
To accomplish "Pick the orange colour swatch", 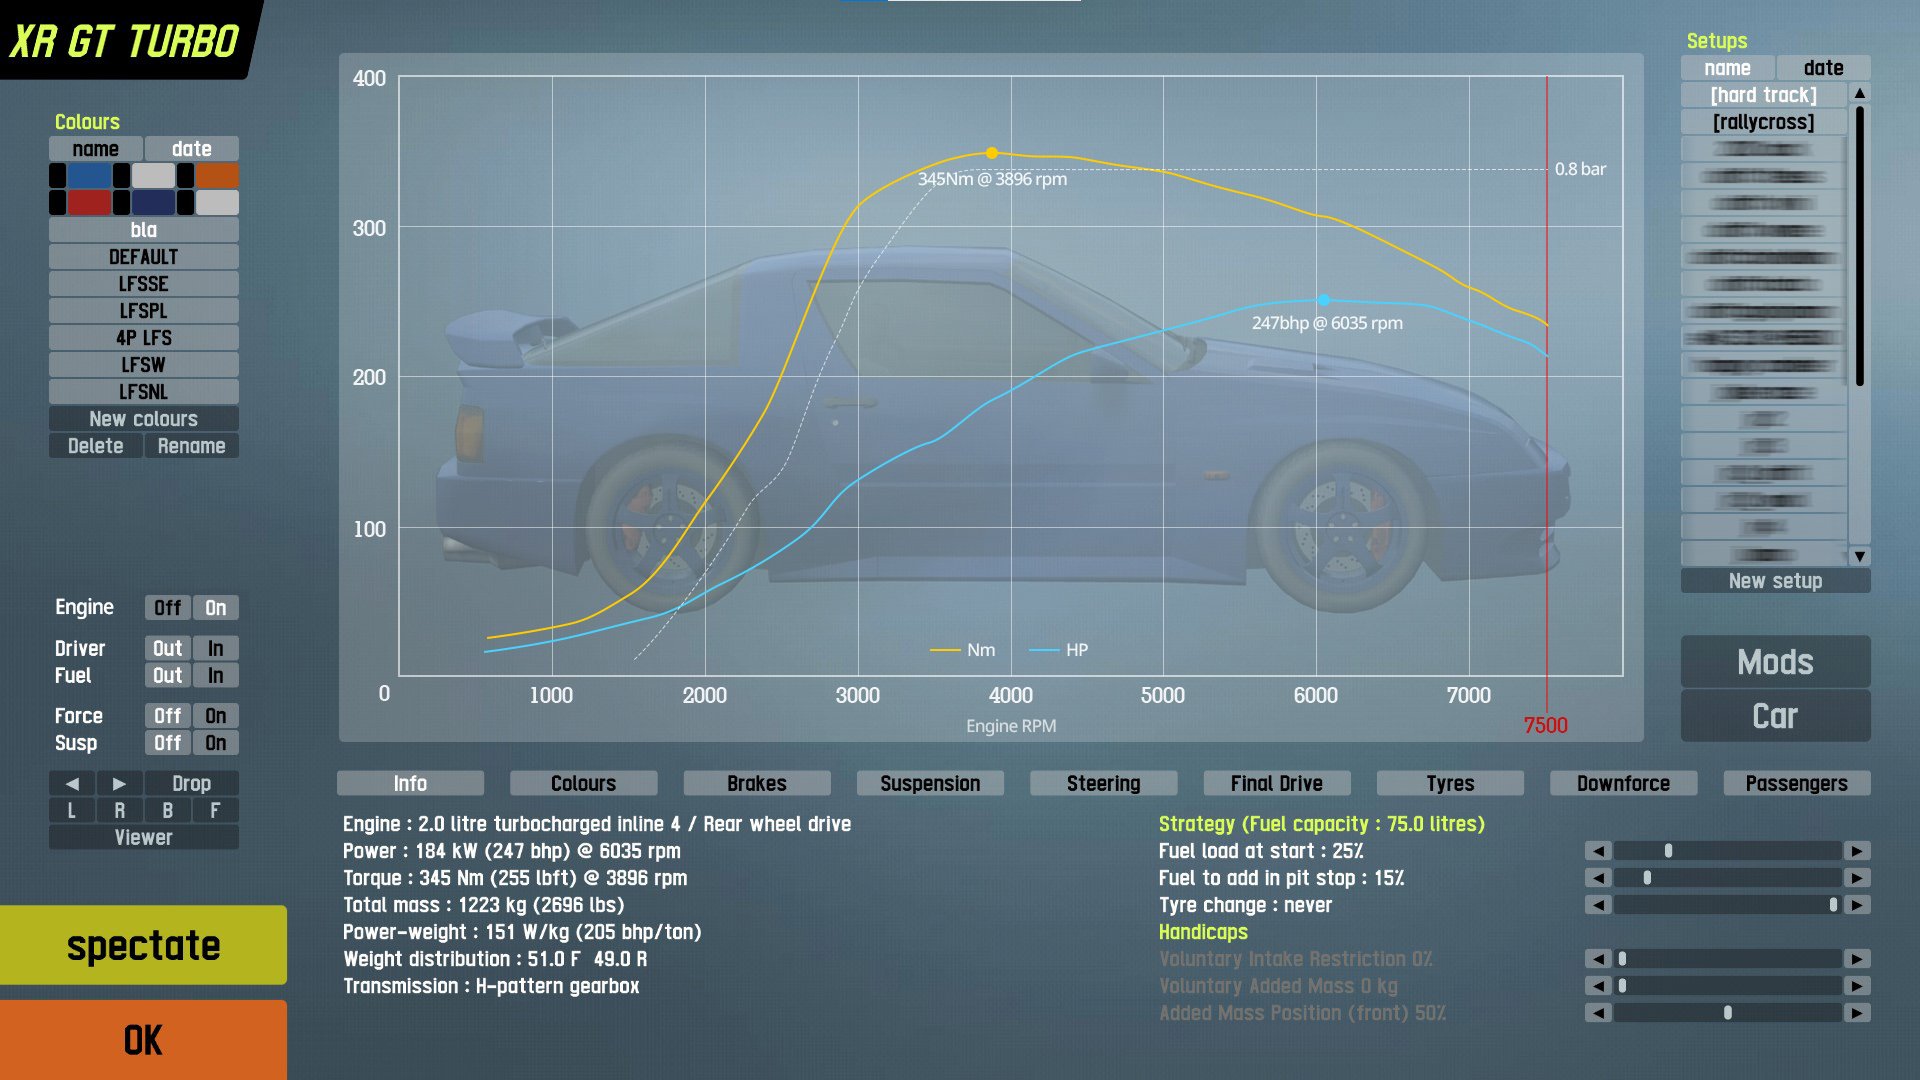I will click(x=217, y=176).
